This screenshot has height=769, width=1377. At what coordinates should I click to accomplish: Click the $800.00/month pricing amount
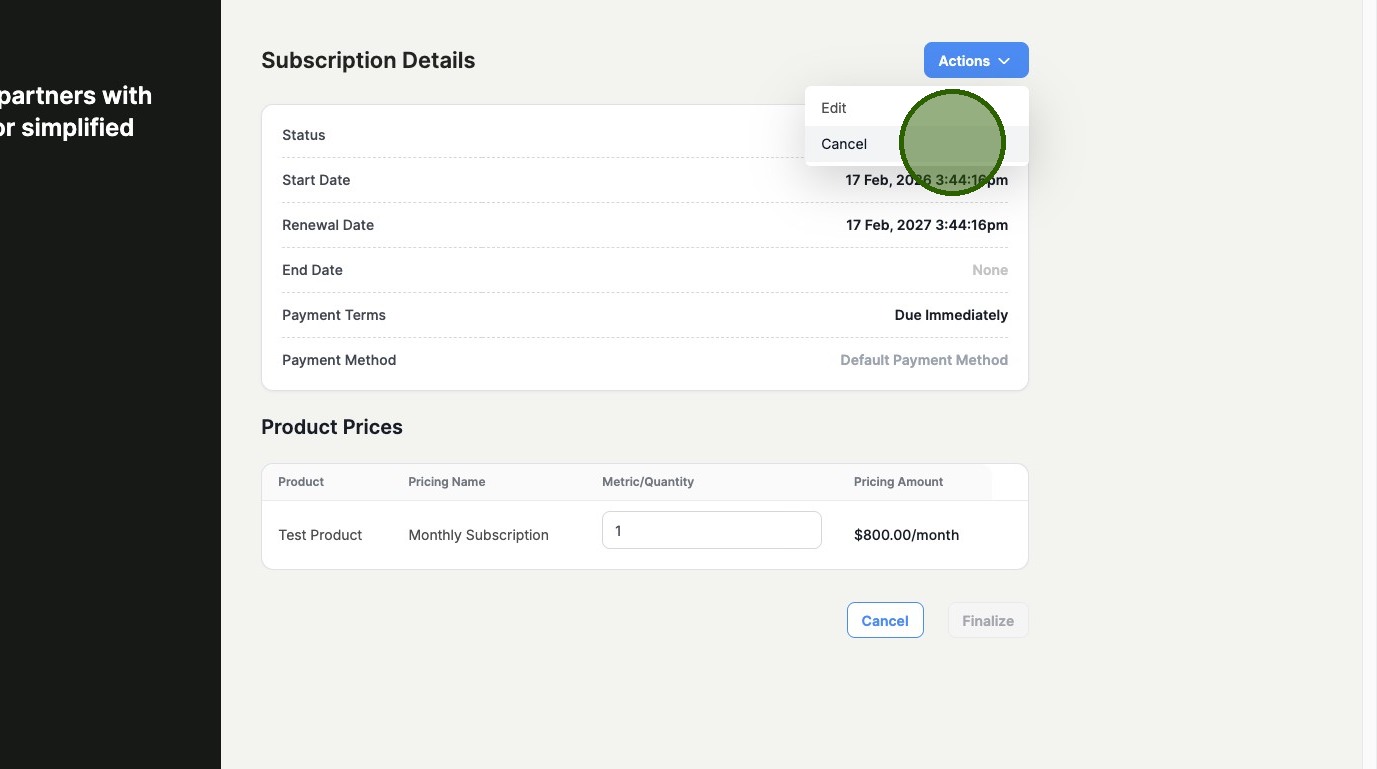906,535
